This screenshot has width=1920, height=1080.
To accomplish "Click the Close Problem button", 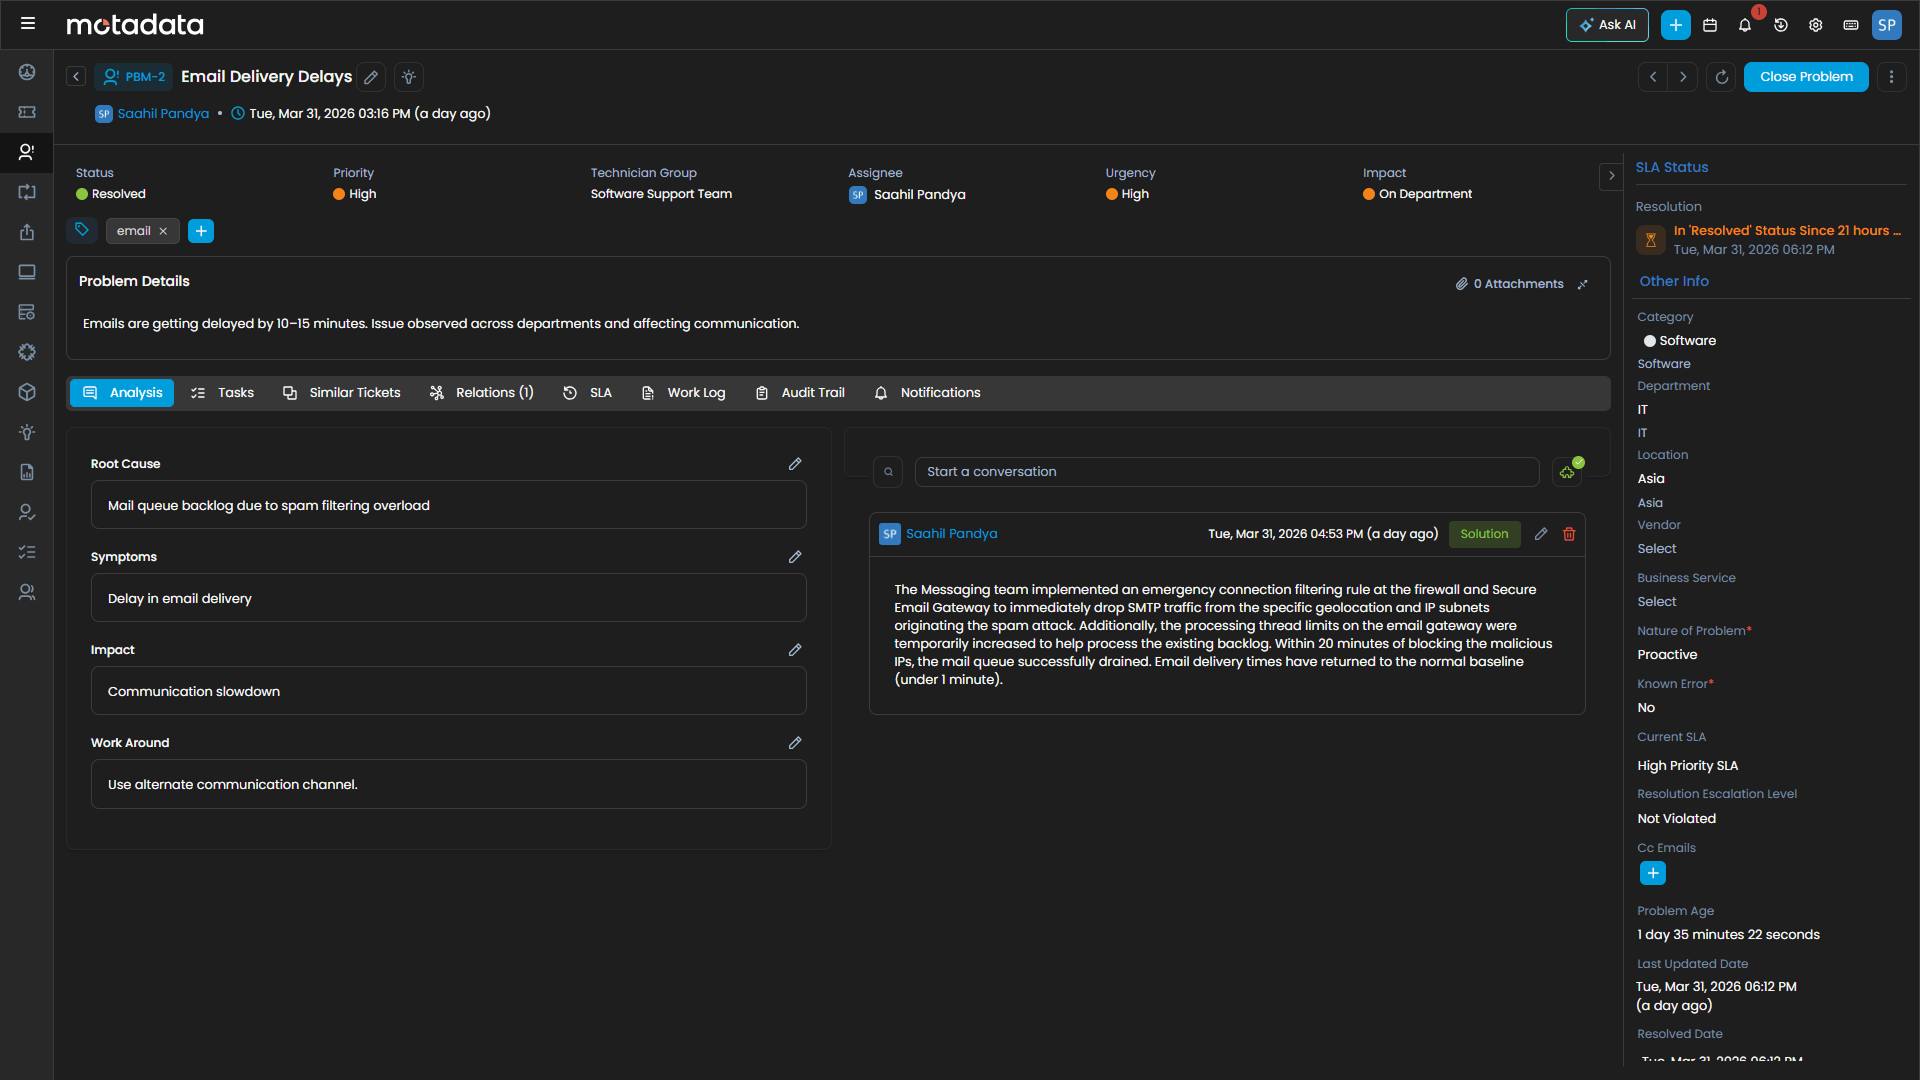I will 1806,77.
